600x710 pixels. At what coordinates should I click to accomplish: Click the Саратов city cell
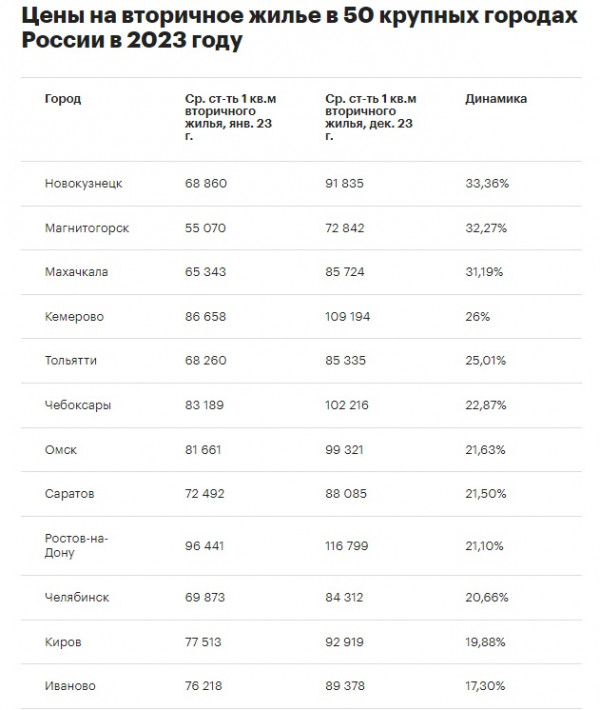(69, 494)
